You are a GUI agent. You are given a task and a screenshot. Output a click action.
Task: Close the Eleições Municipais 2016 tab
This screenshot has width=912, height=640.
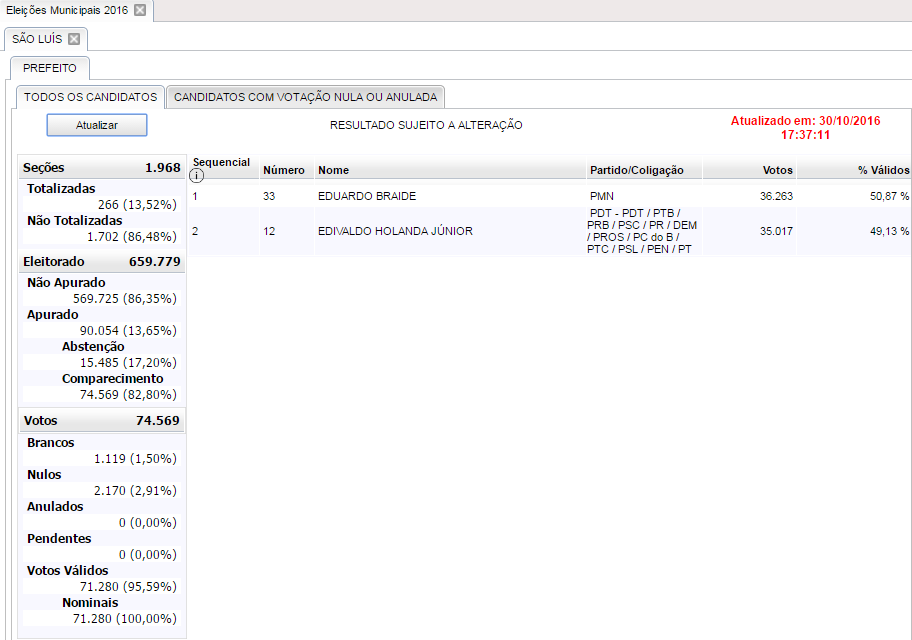(140, 10)
